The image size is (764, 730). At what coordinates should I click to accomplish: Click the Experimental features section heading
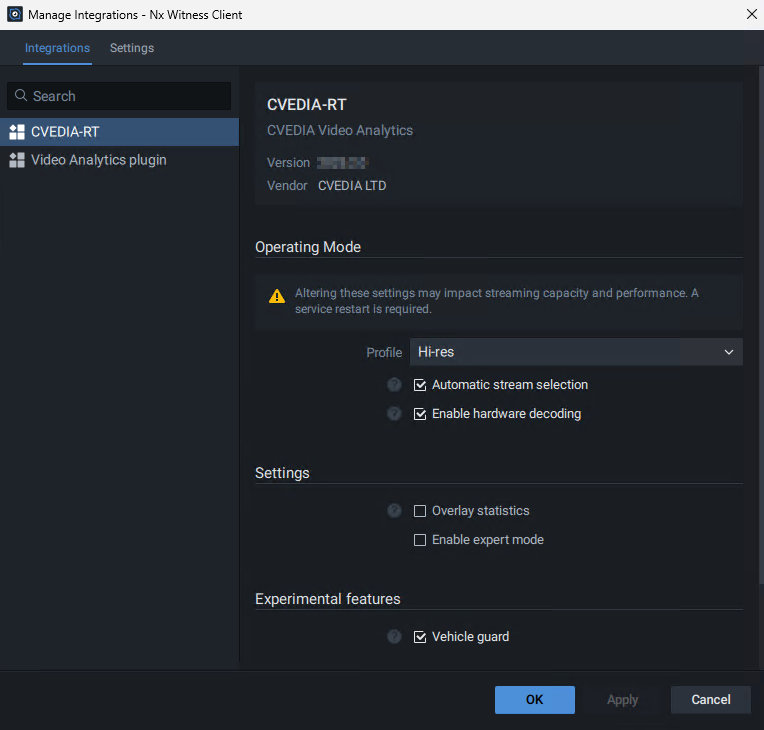[327, 599]
